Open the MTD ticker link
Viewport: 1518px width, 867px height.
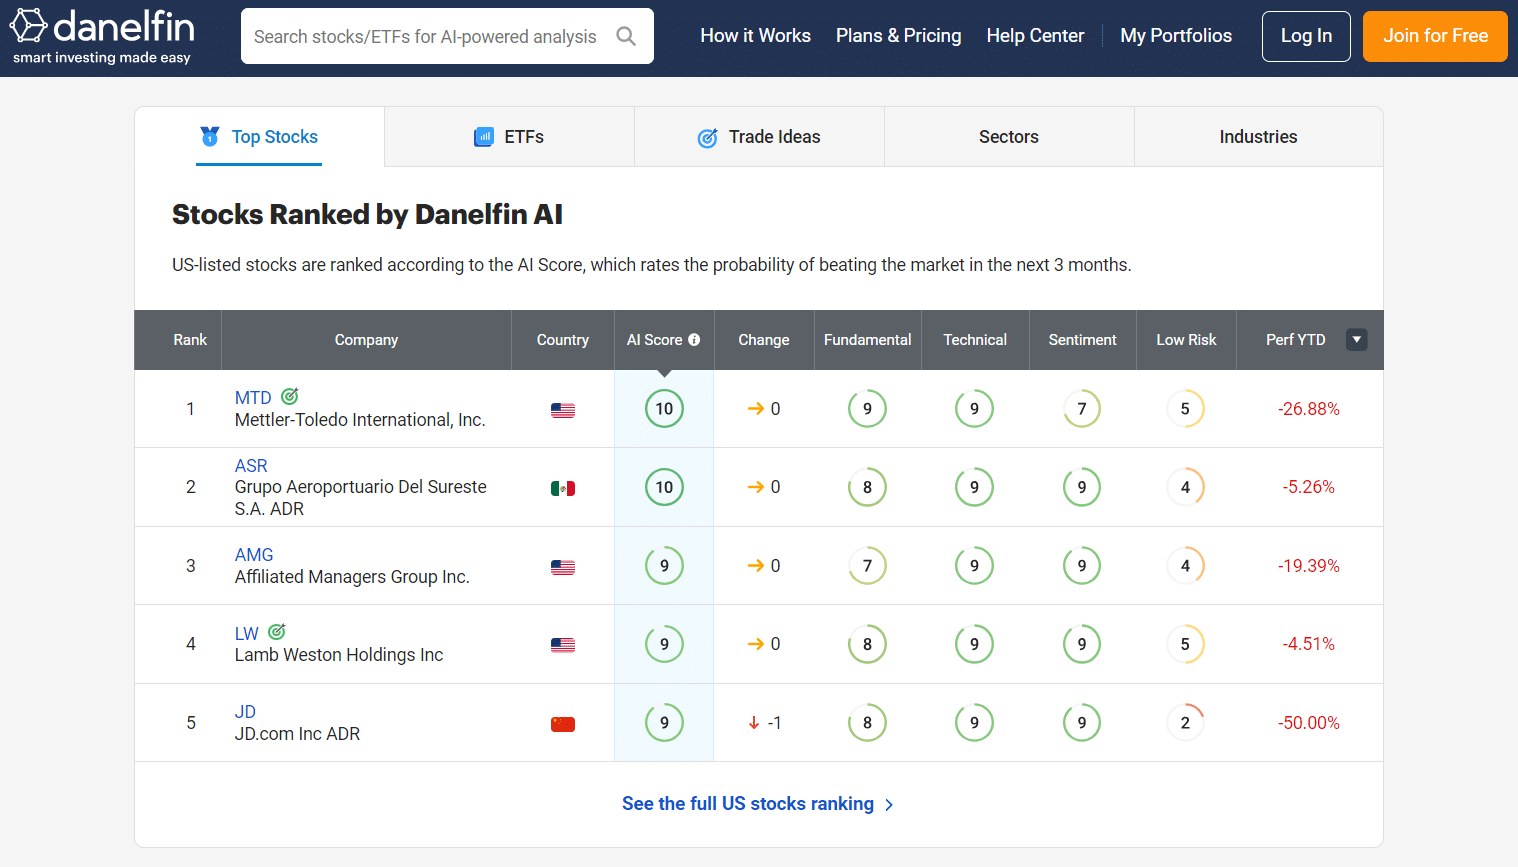253,398
